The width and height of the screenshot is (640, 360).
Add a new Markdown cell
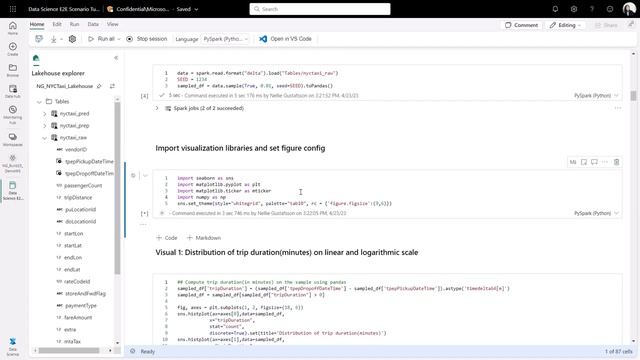coord(204,238)
